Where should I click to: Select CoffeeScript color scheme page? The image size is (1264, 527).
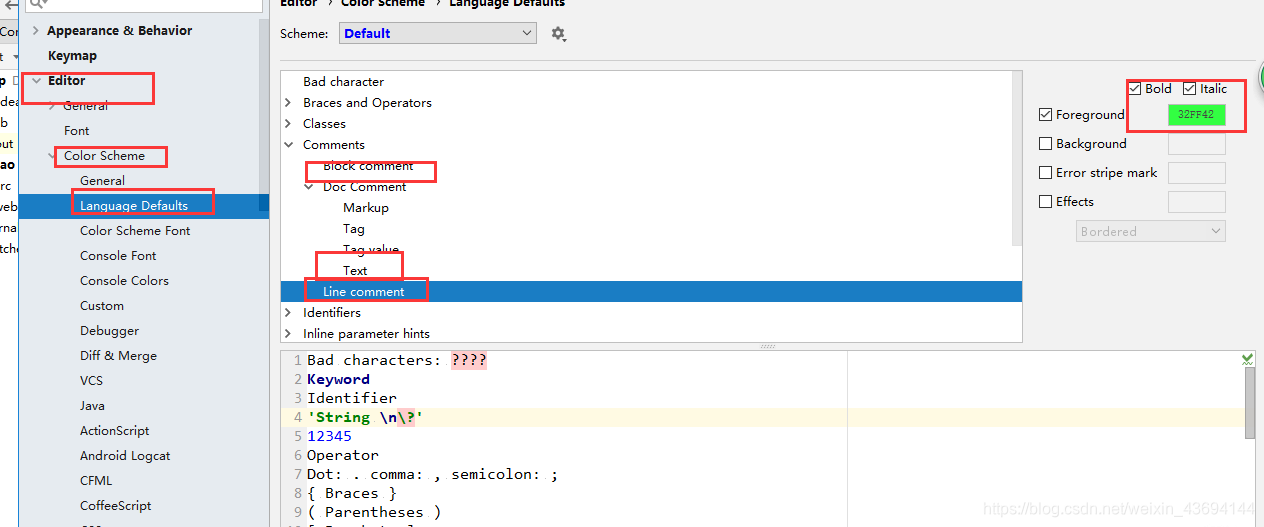tap(116, 506)
